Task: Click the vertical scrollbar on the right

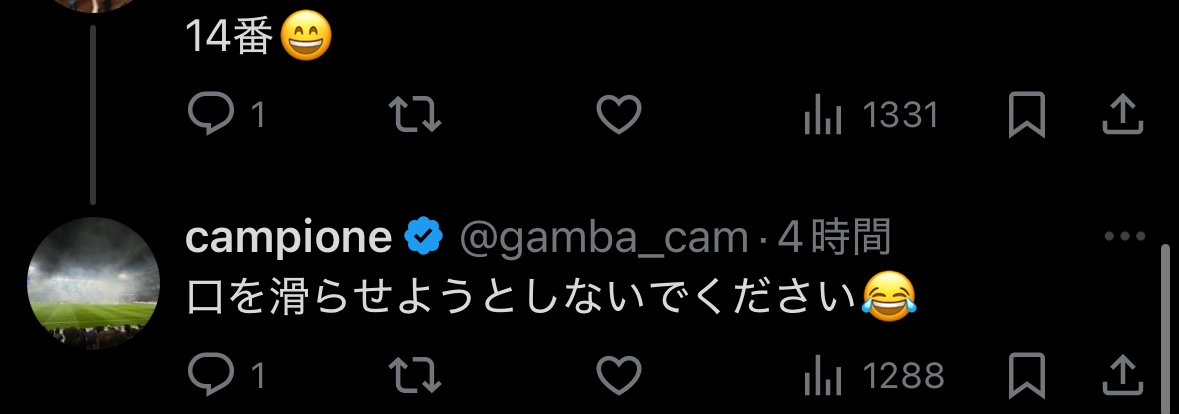Action: tap(1164, 330)
